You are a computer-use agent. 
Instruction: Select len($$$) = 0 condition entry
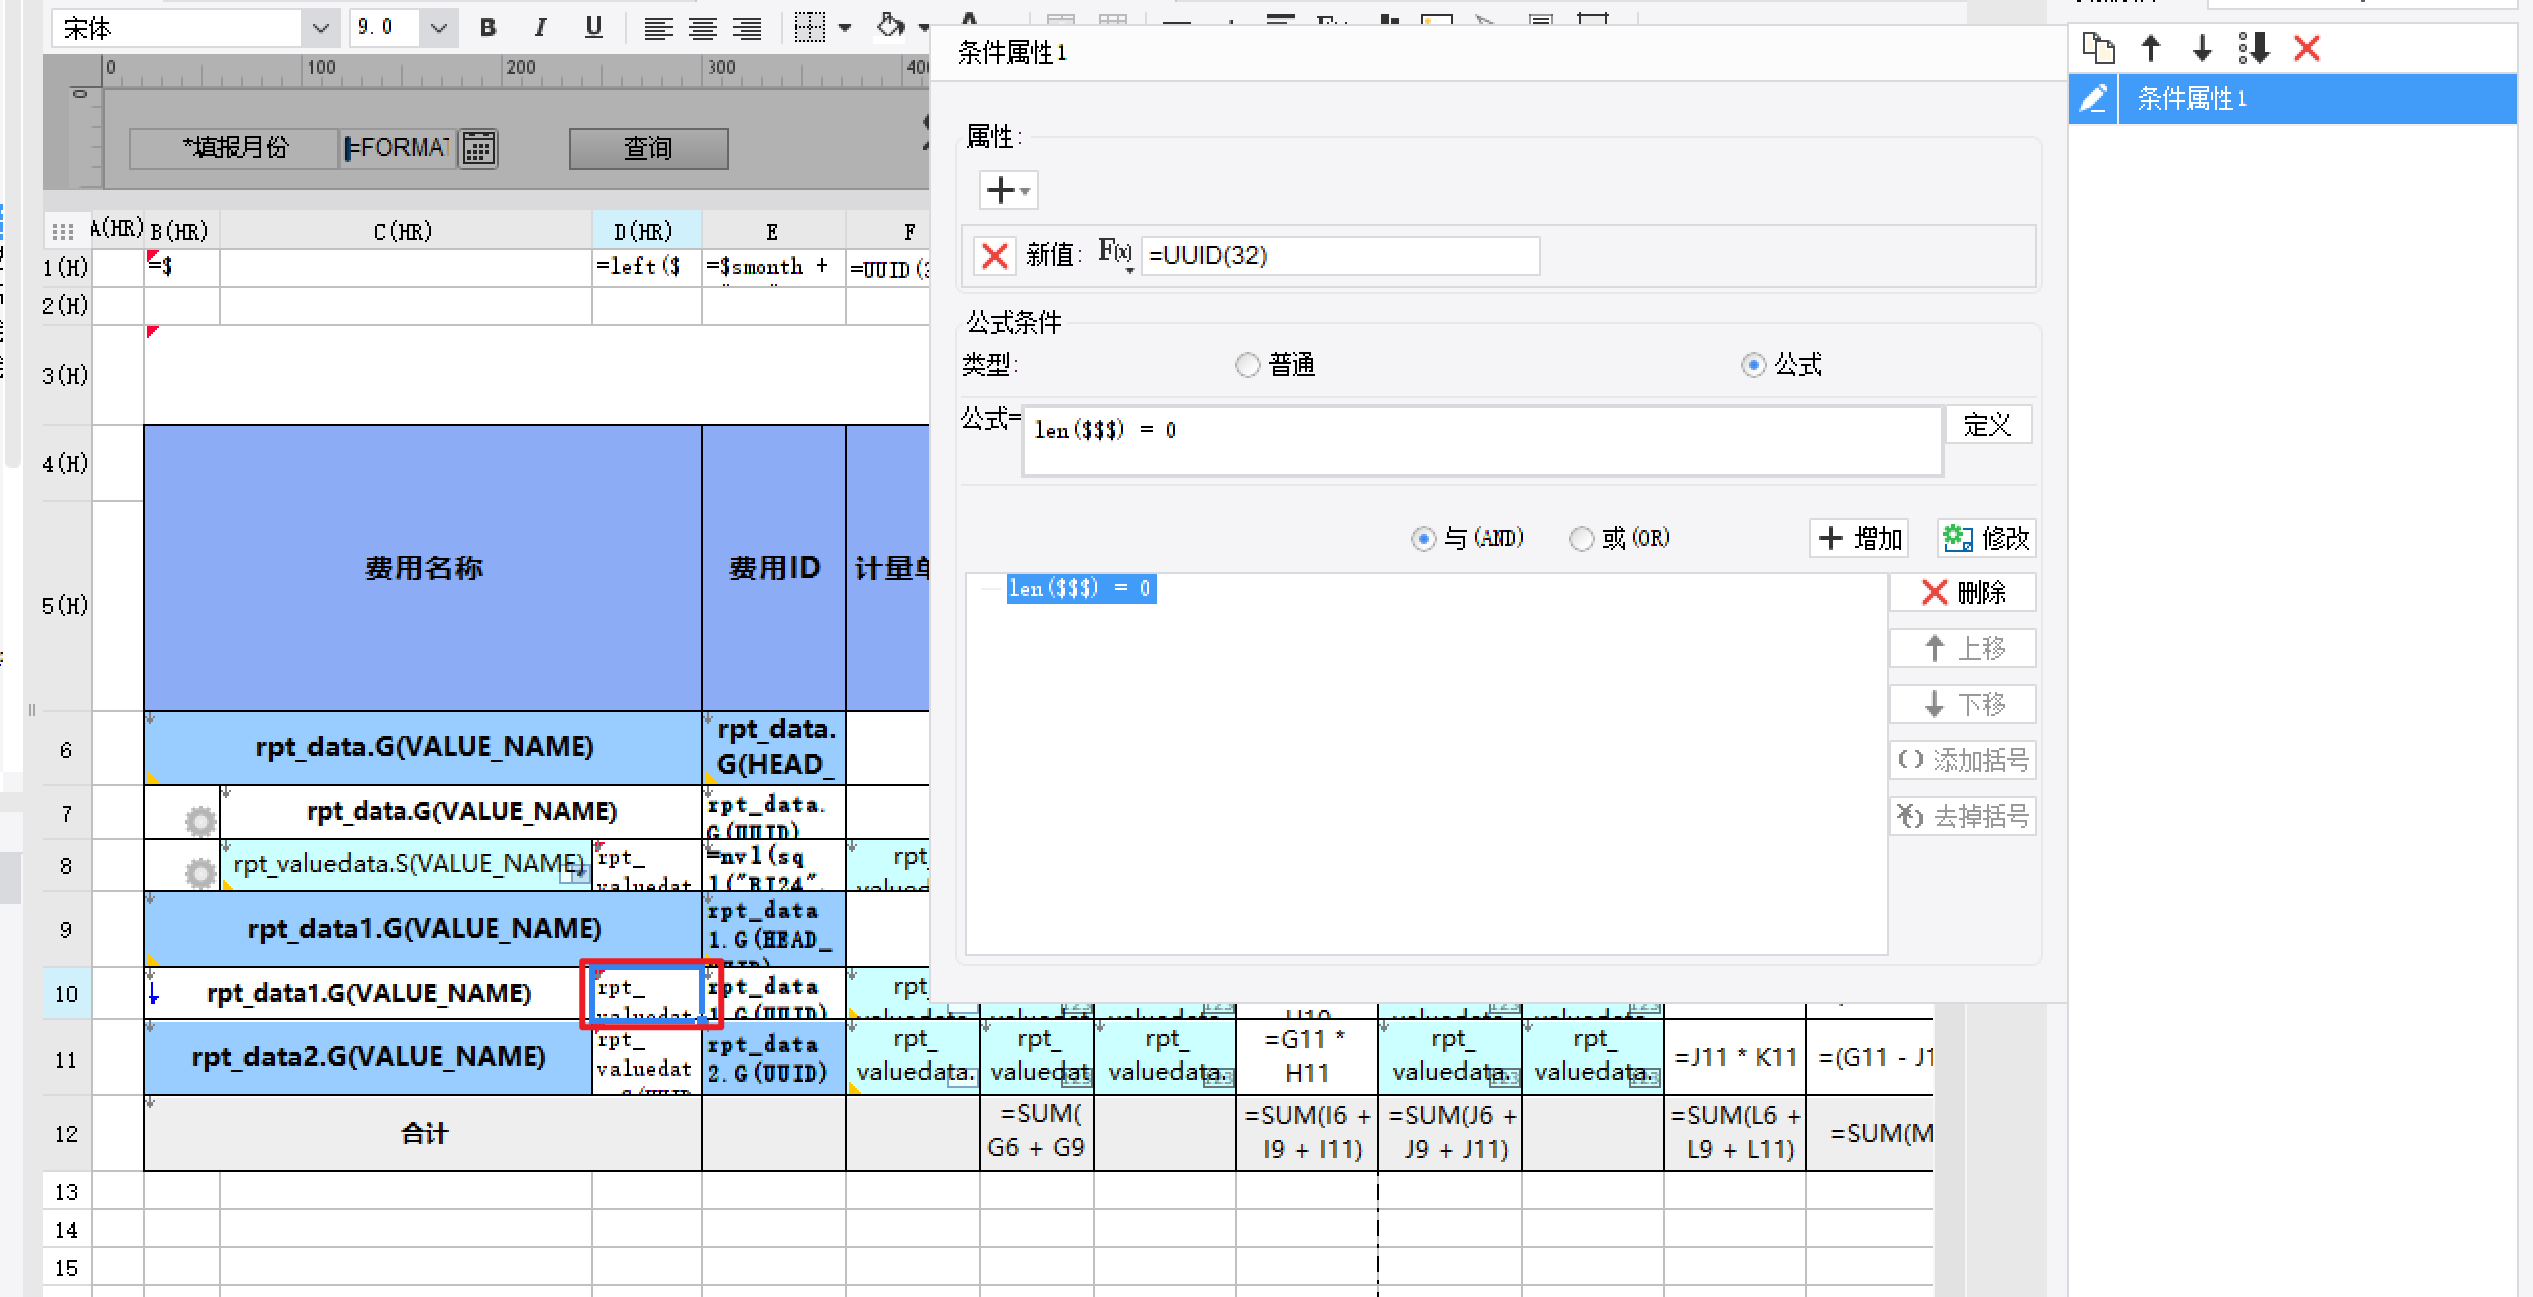(x=1081, y=588)
